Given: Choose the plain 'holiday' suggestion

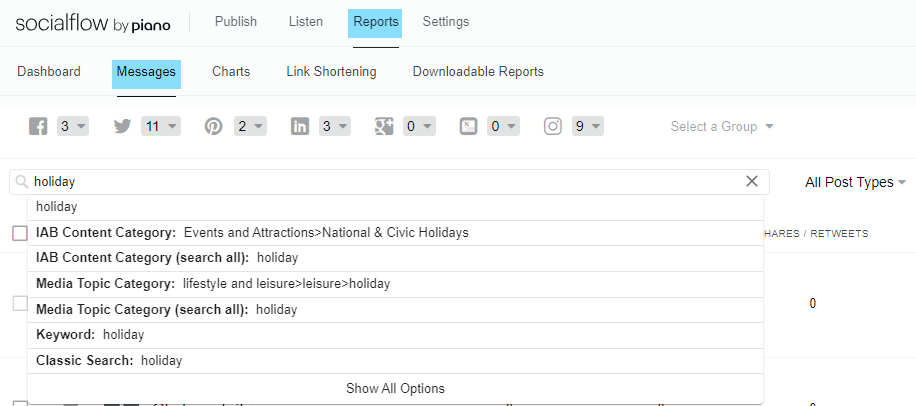Looking at the screenshot, I should click(395, 207).
